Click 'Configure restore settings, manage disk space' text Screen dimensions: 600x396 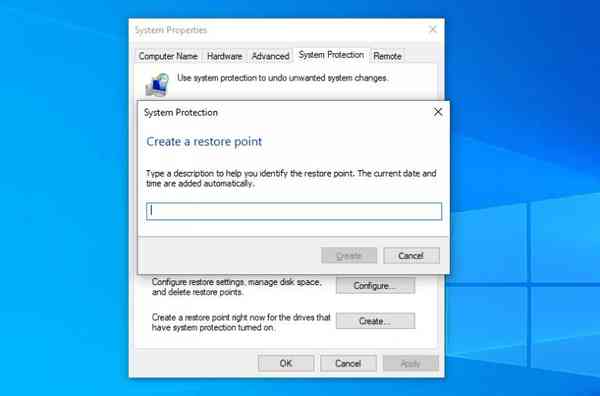pos(236,287)
